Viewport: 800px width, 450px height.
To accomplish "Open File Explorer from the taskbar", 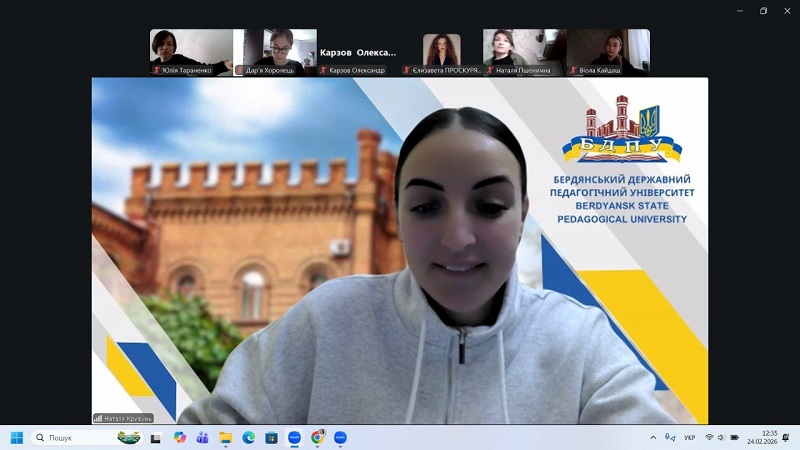I will (x=226, y=437).
